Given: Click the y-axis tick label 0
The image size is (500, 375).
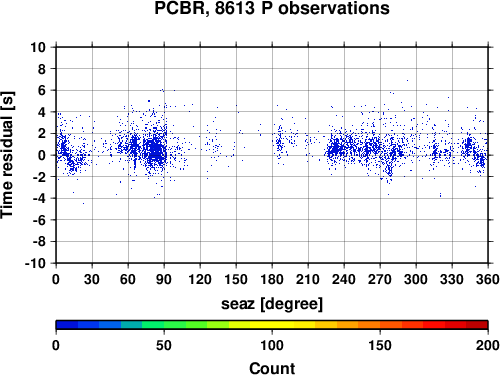Looking at the screenshot, I should tap(42, 155).
